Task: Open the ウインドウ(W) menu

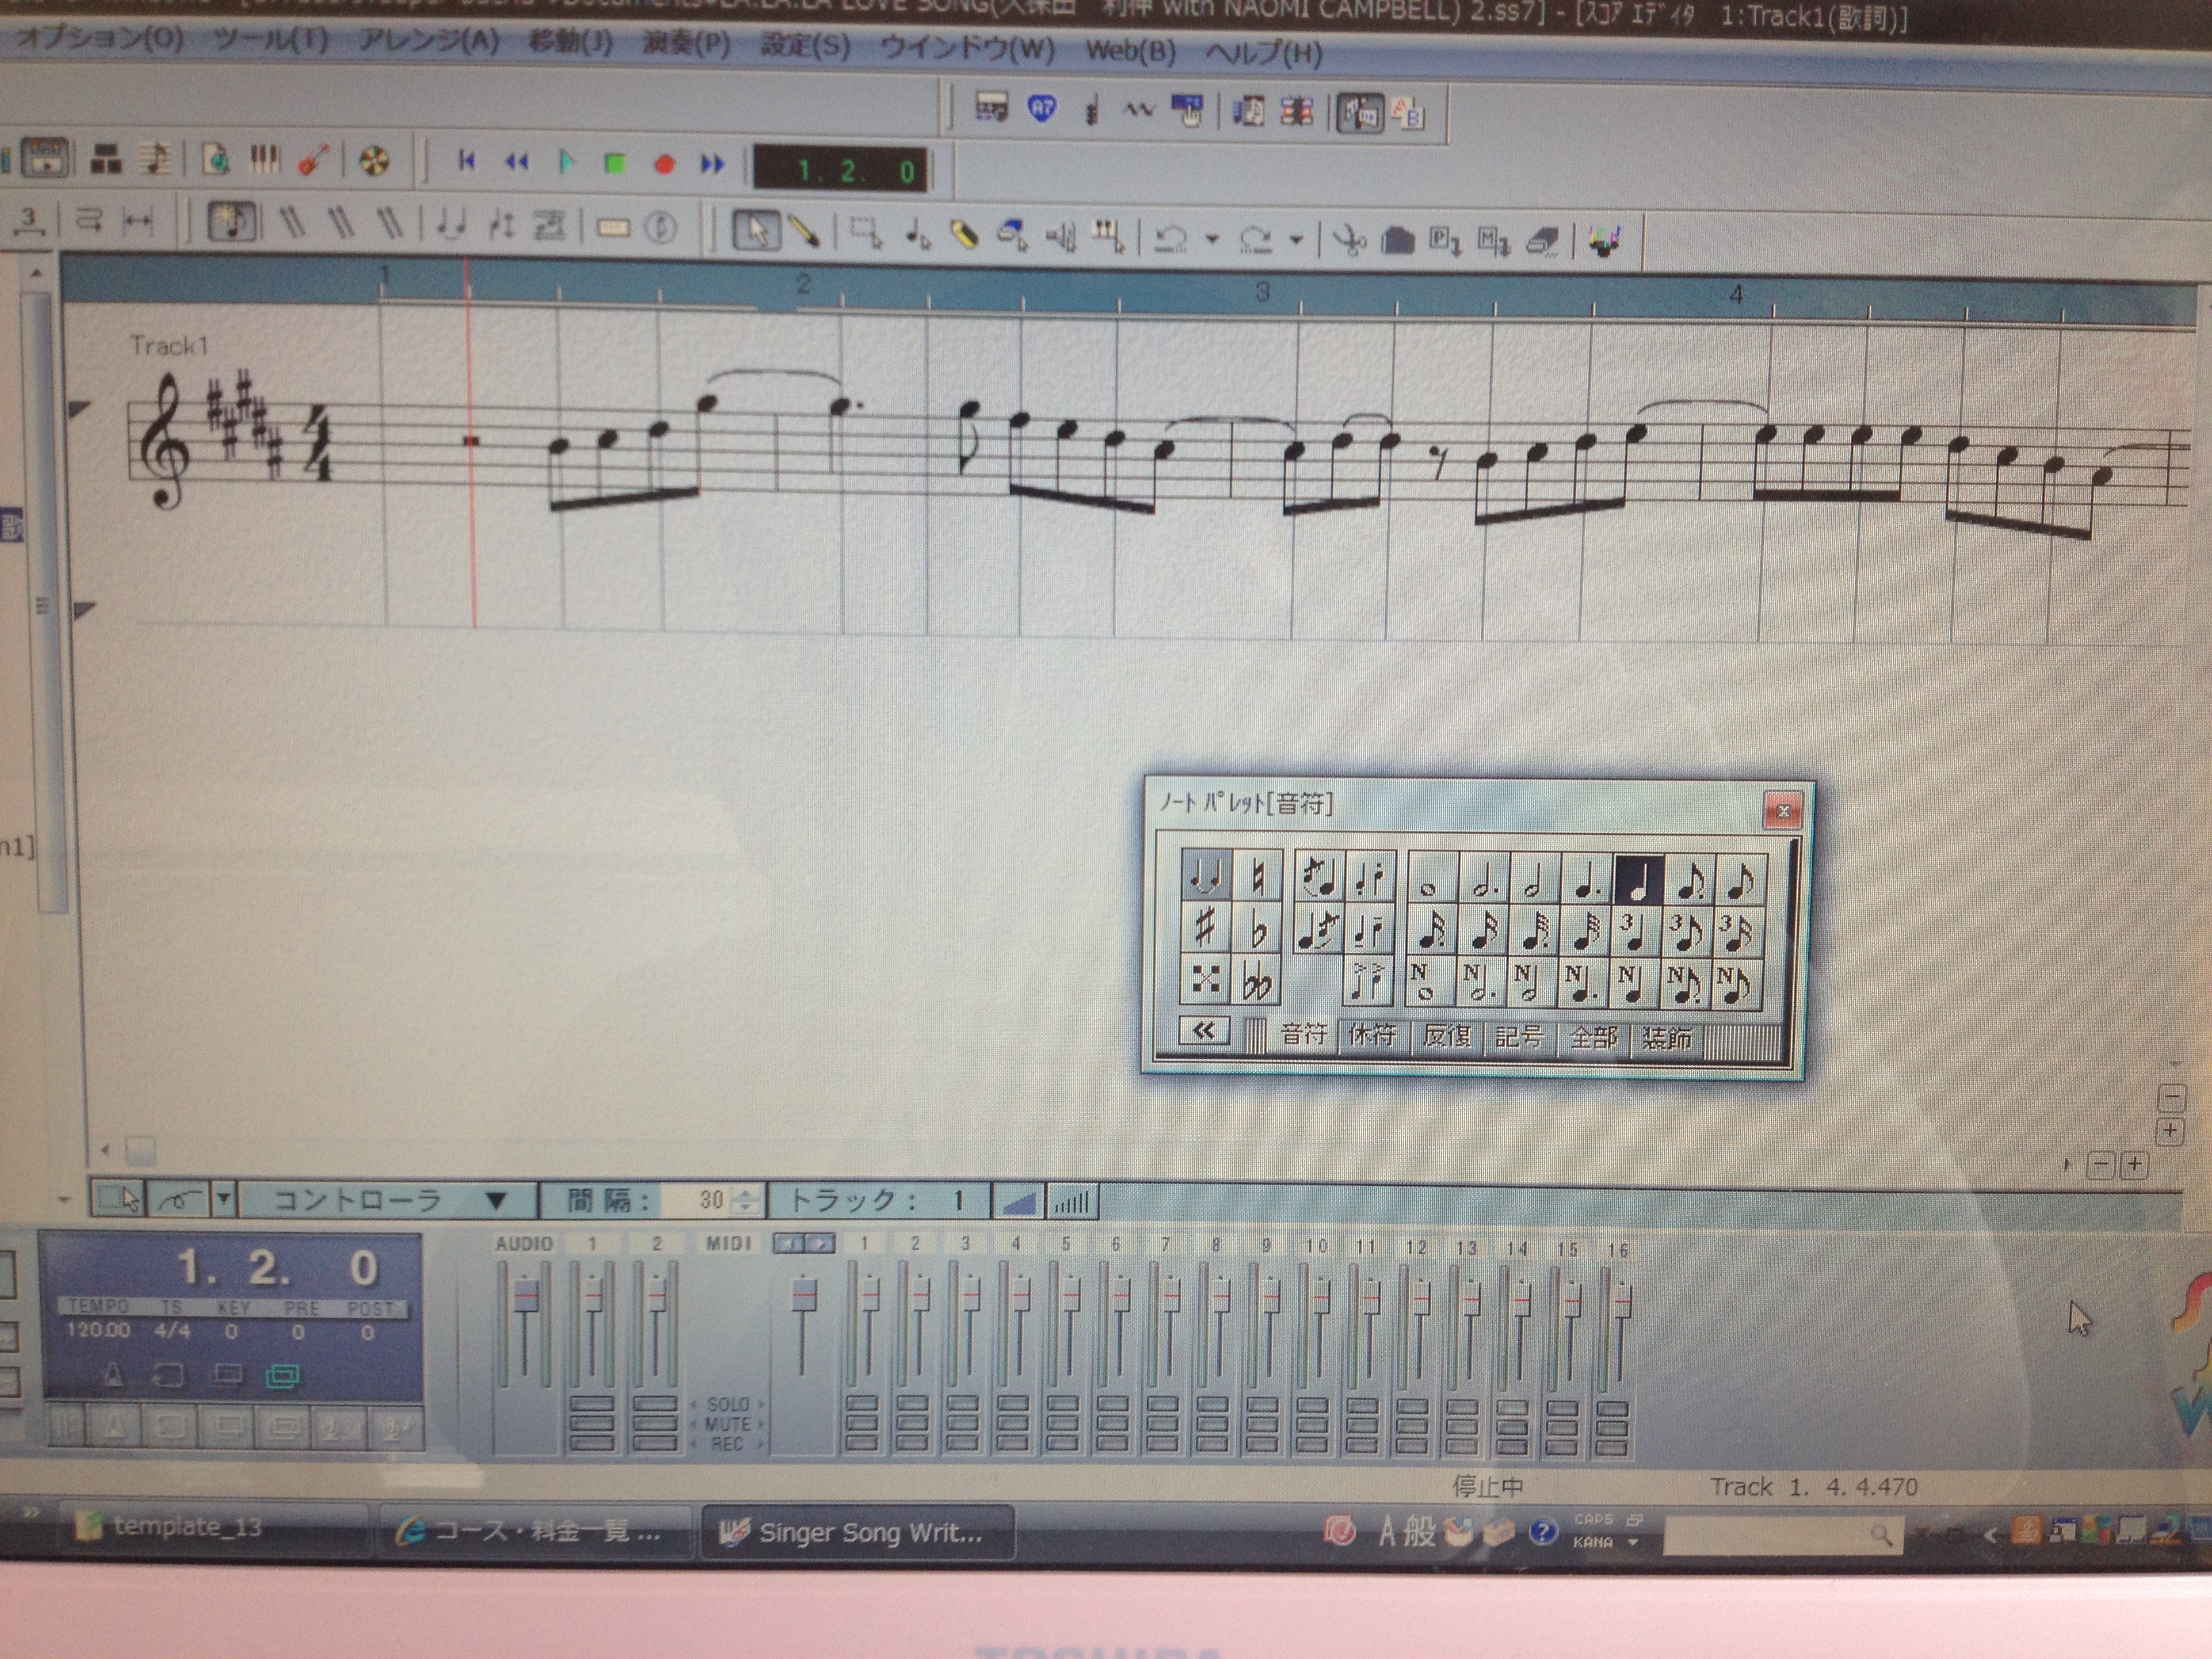Action: coord(967,48)
